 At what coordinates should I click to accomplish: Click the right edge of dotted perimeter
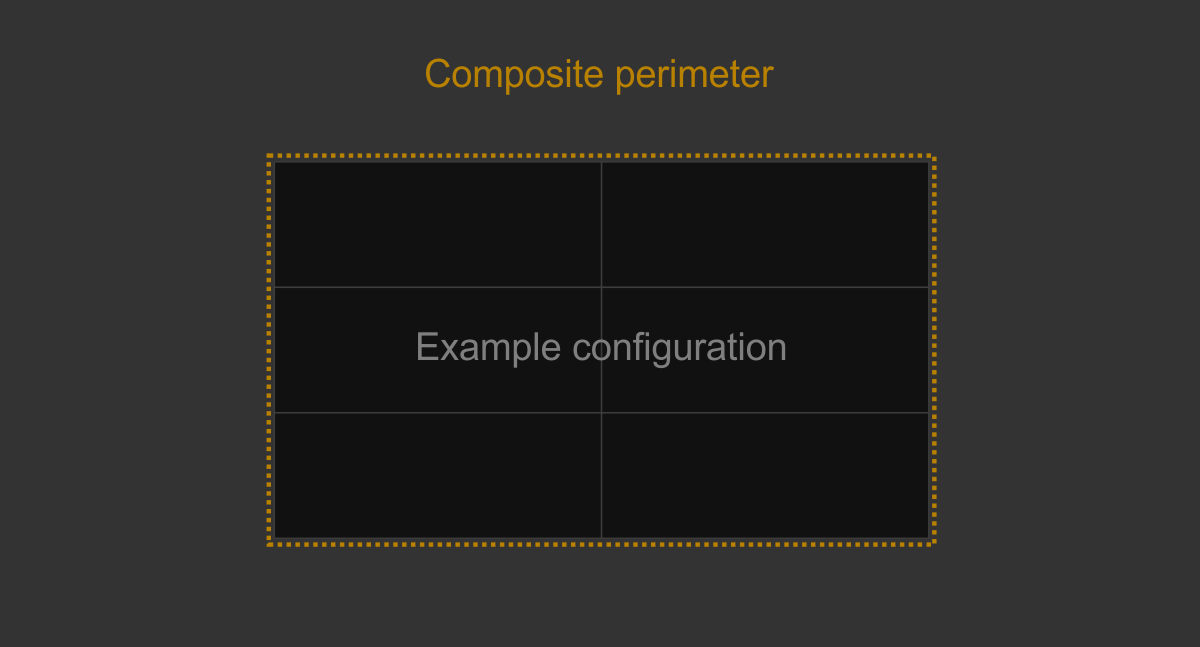933,350
